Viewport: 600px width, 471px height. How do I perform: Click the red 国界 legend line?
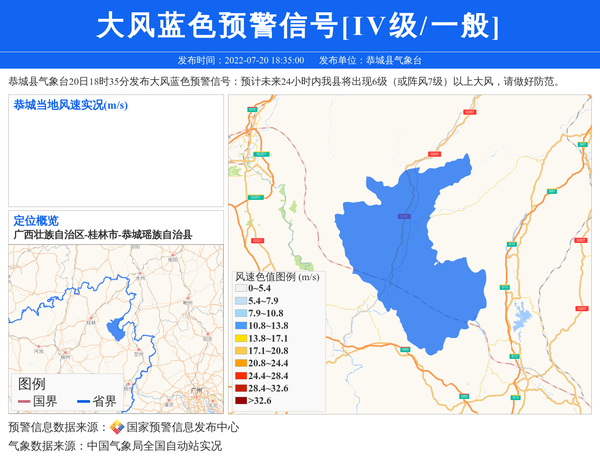(x=24, y=401)
